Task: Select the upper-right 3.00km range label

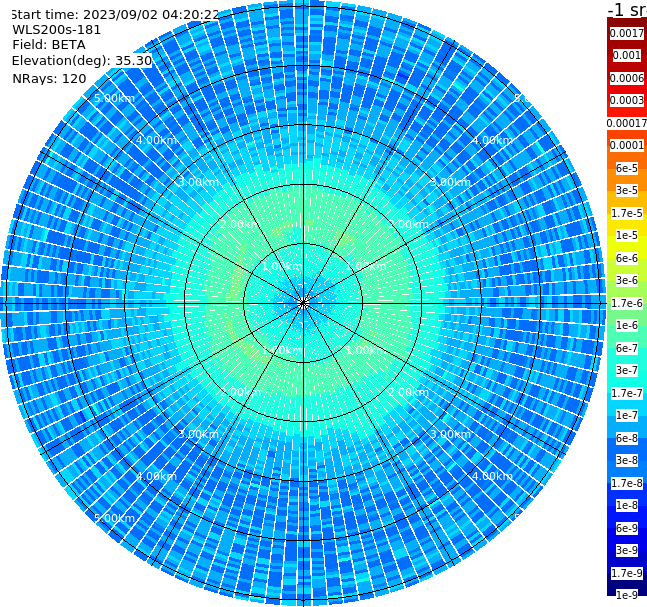Action: pos(451,182)
